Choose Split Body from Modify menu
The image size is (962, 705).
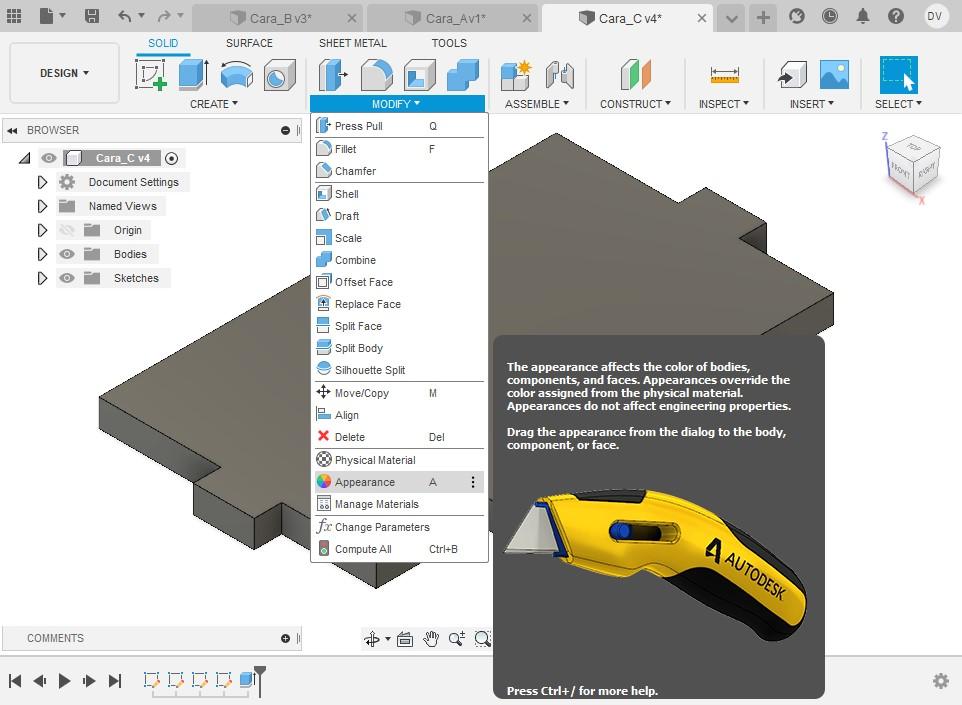399,348
